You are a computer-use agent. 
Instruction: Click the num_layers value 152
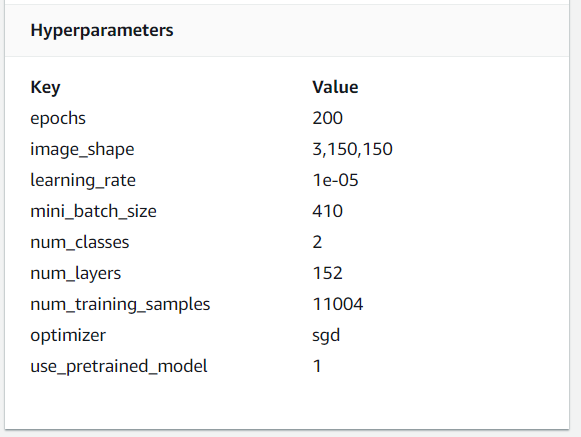[327, 274]
